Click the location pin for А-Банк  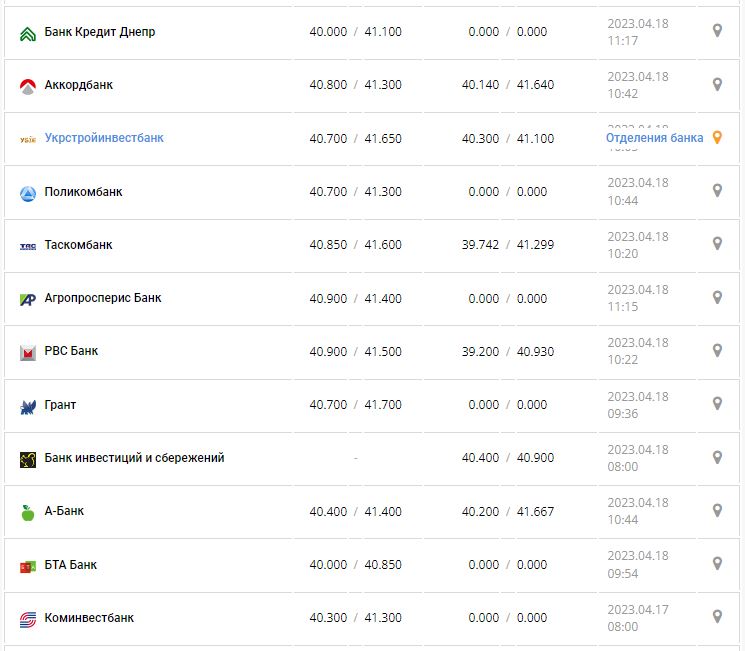(716, 510)
